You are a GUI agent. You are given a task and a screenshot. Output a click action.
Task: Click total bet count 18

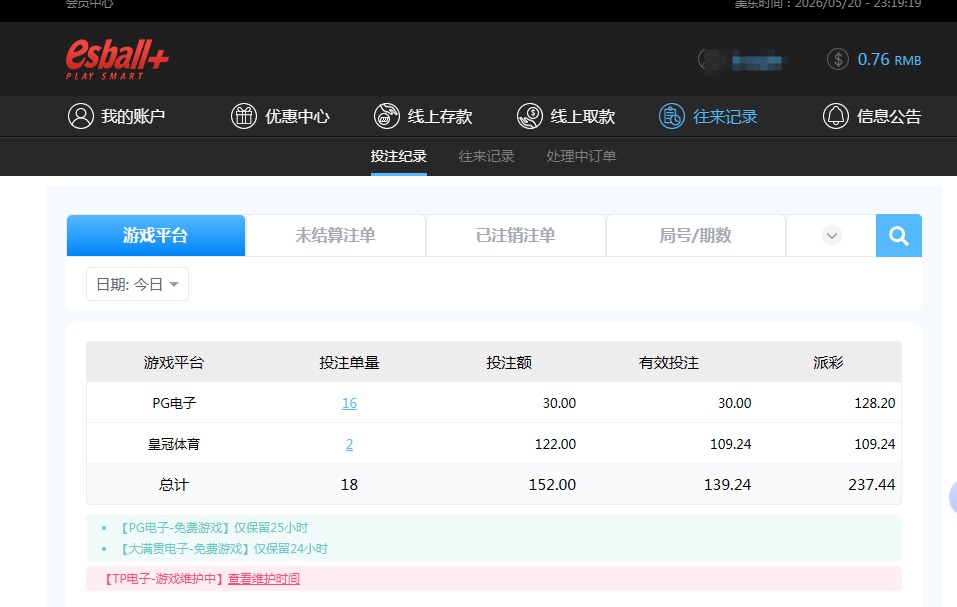[x=349, y=485]
